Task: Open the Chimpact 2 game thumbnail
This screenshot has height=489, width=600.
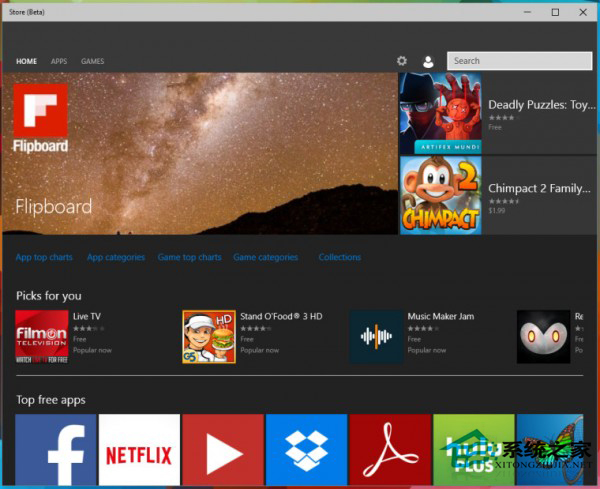Action: (440, 195)
